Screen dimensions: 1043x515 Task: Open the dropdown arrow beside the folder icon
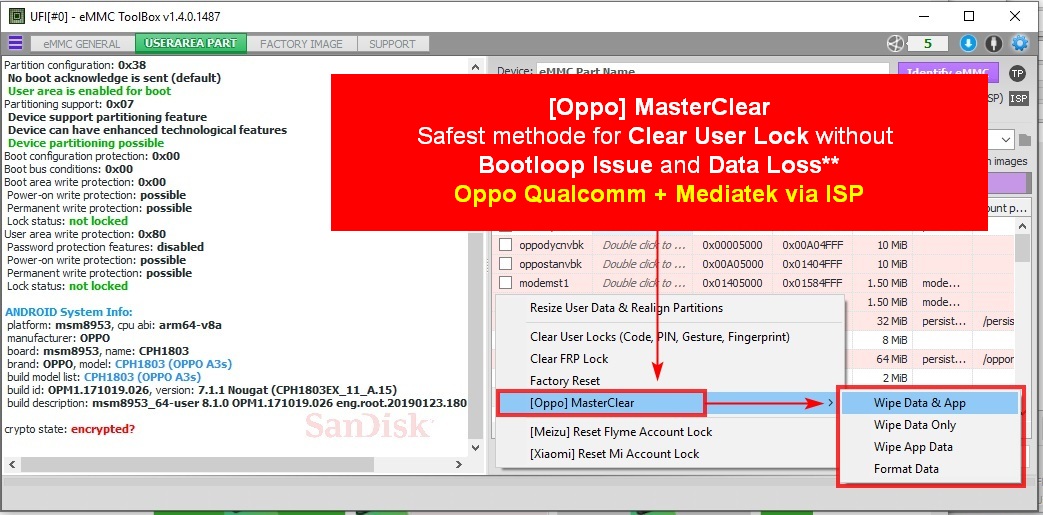(x=1006, y=140)
